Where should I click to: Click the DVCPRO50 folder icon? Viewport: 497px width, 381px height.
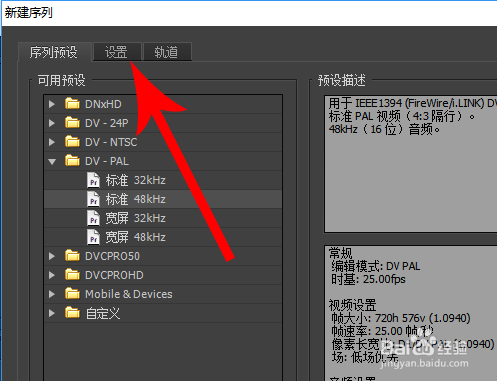(x=72, y=256)
